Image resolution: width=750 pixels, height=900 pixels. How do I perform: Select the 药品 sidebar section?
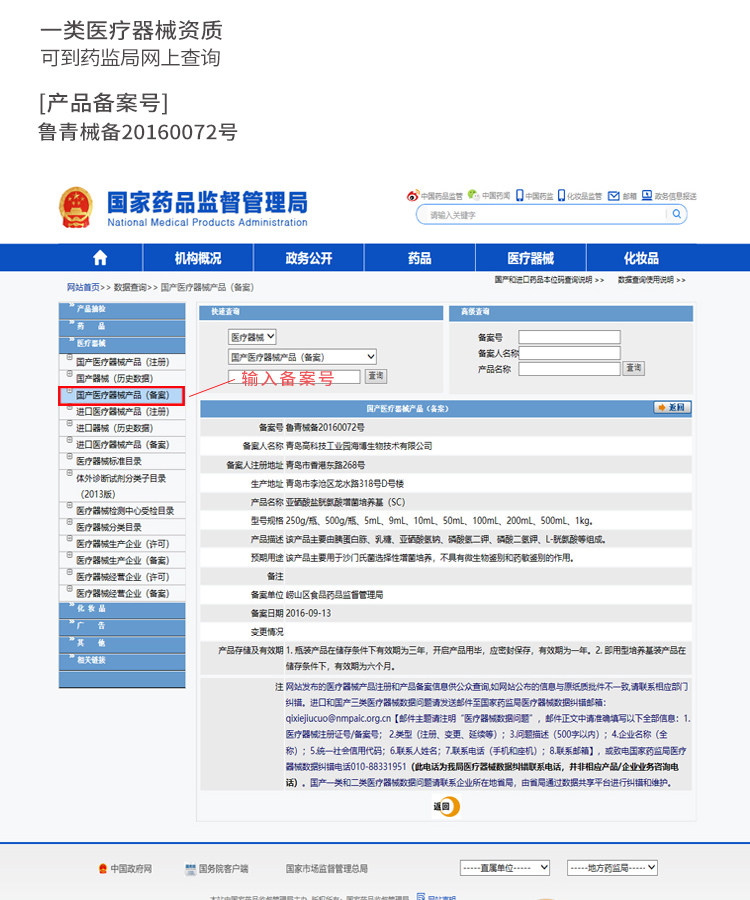coord(122,328)
